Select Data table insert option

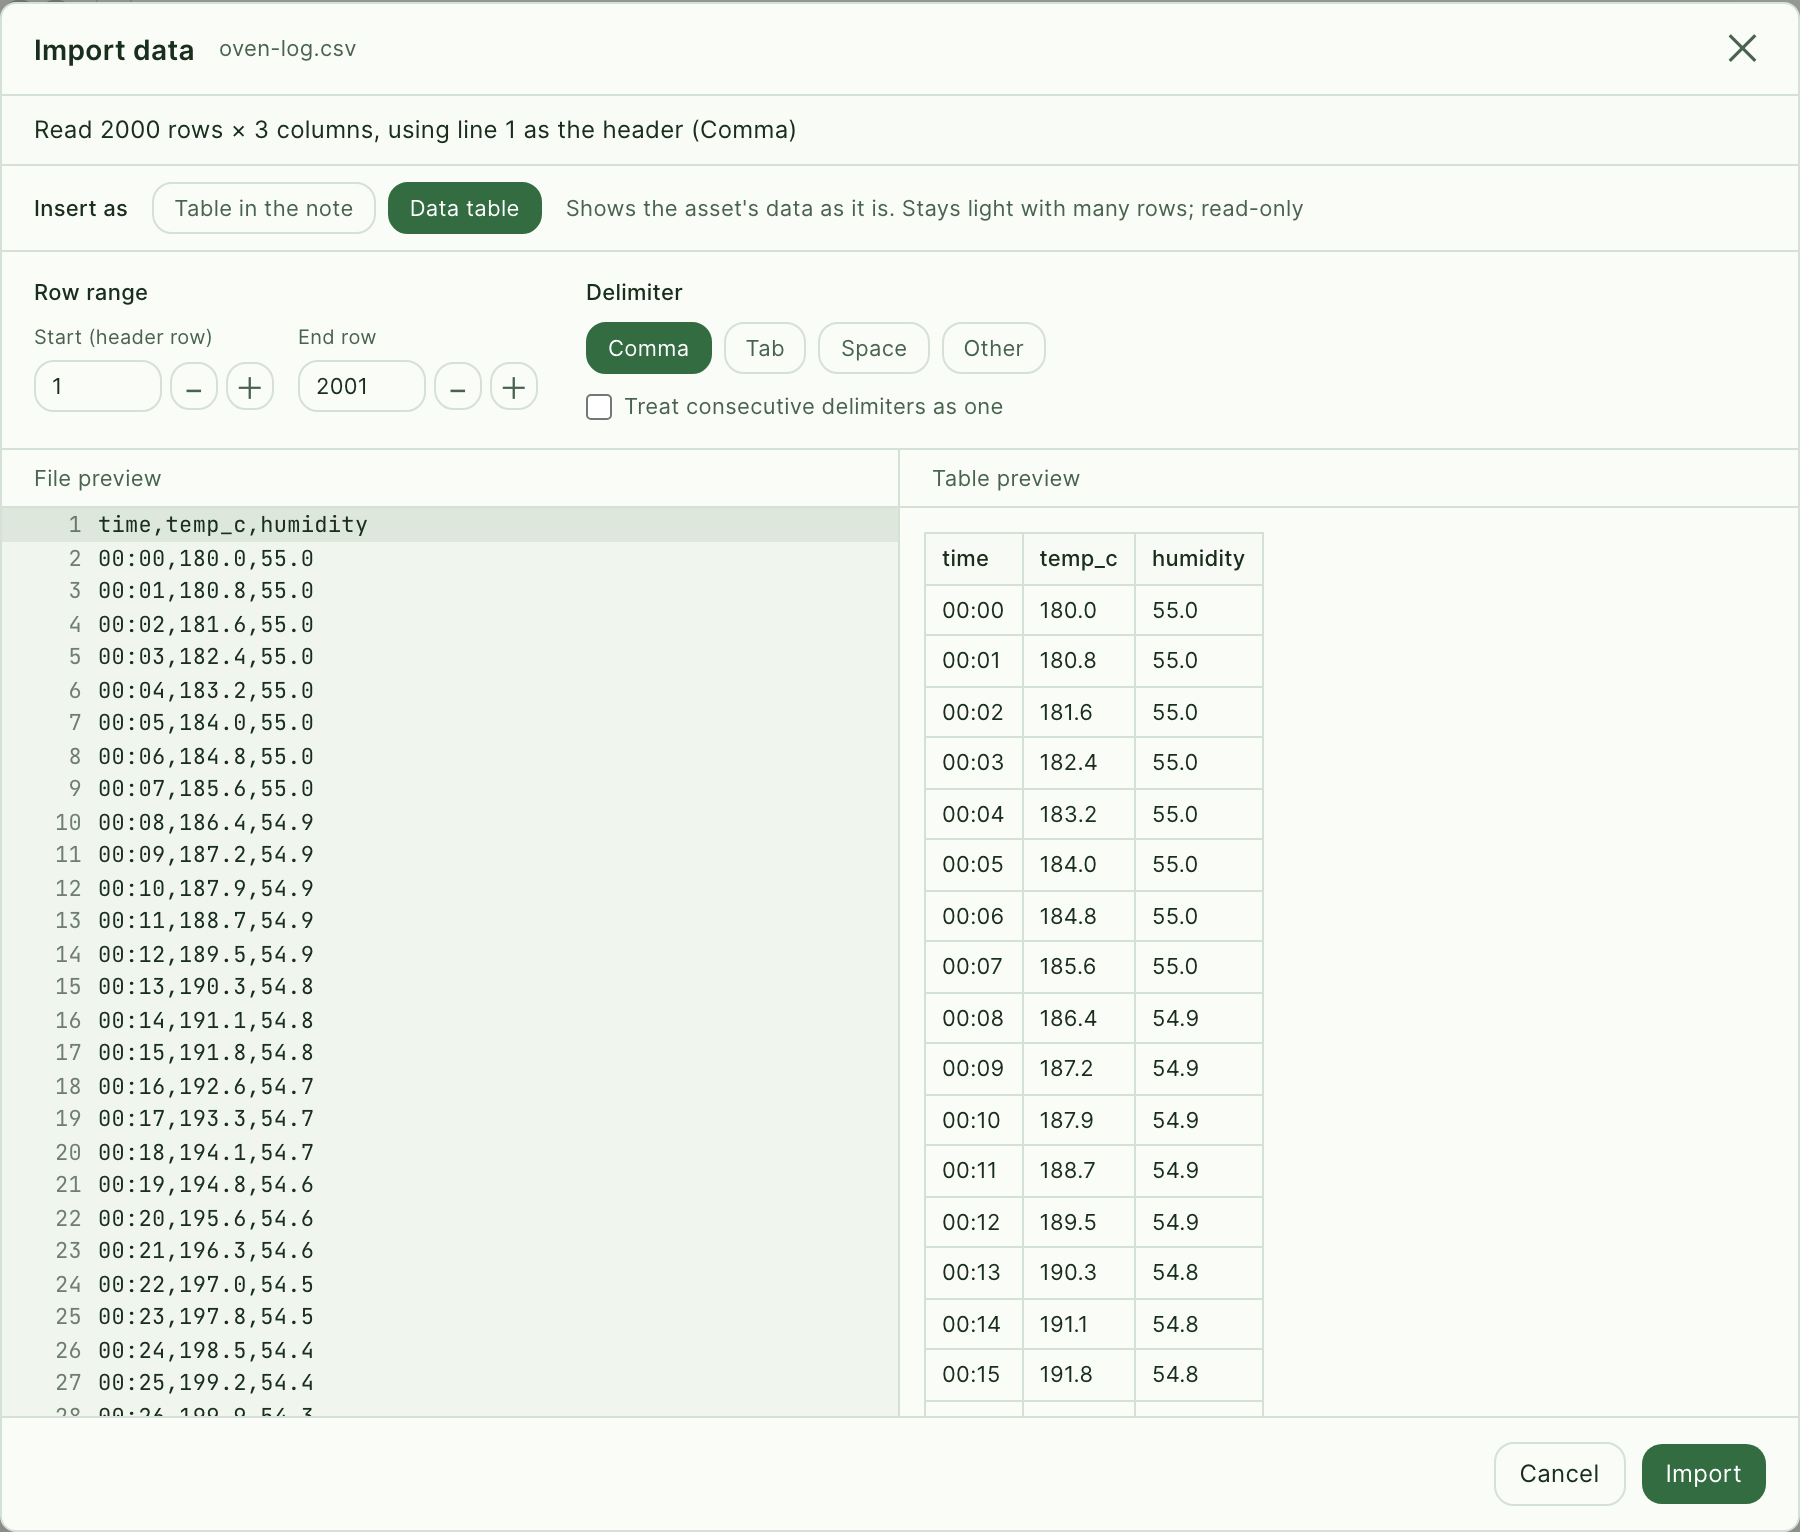465,208
